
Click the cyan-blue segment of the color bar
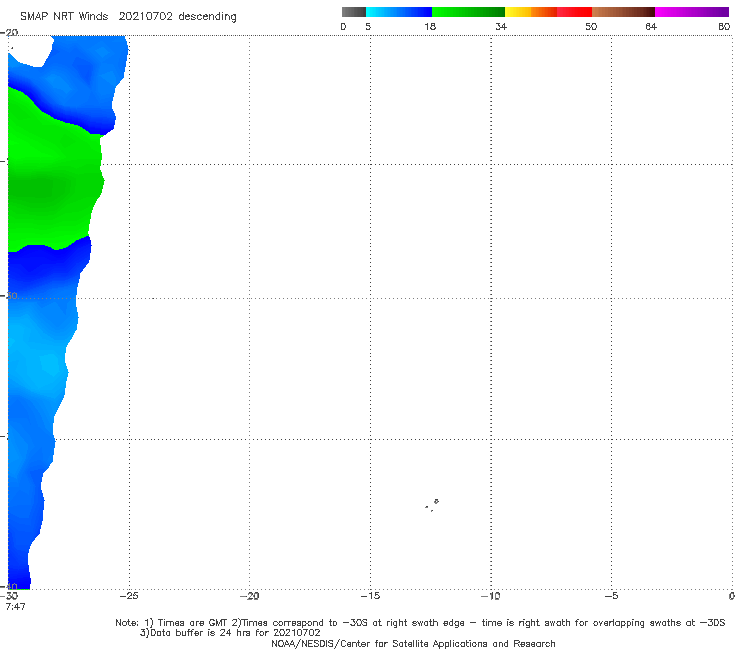[399, 12]
